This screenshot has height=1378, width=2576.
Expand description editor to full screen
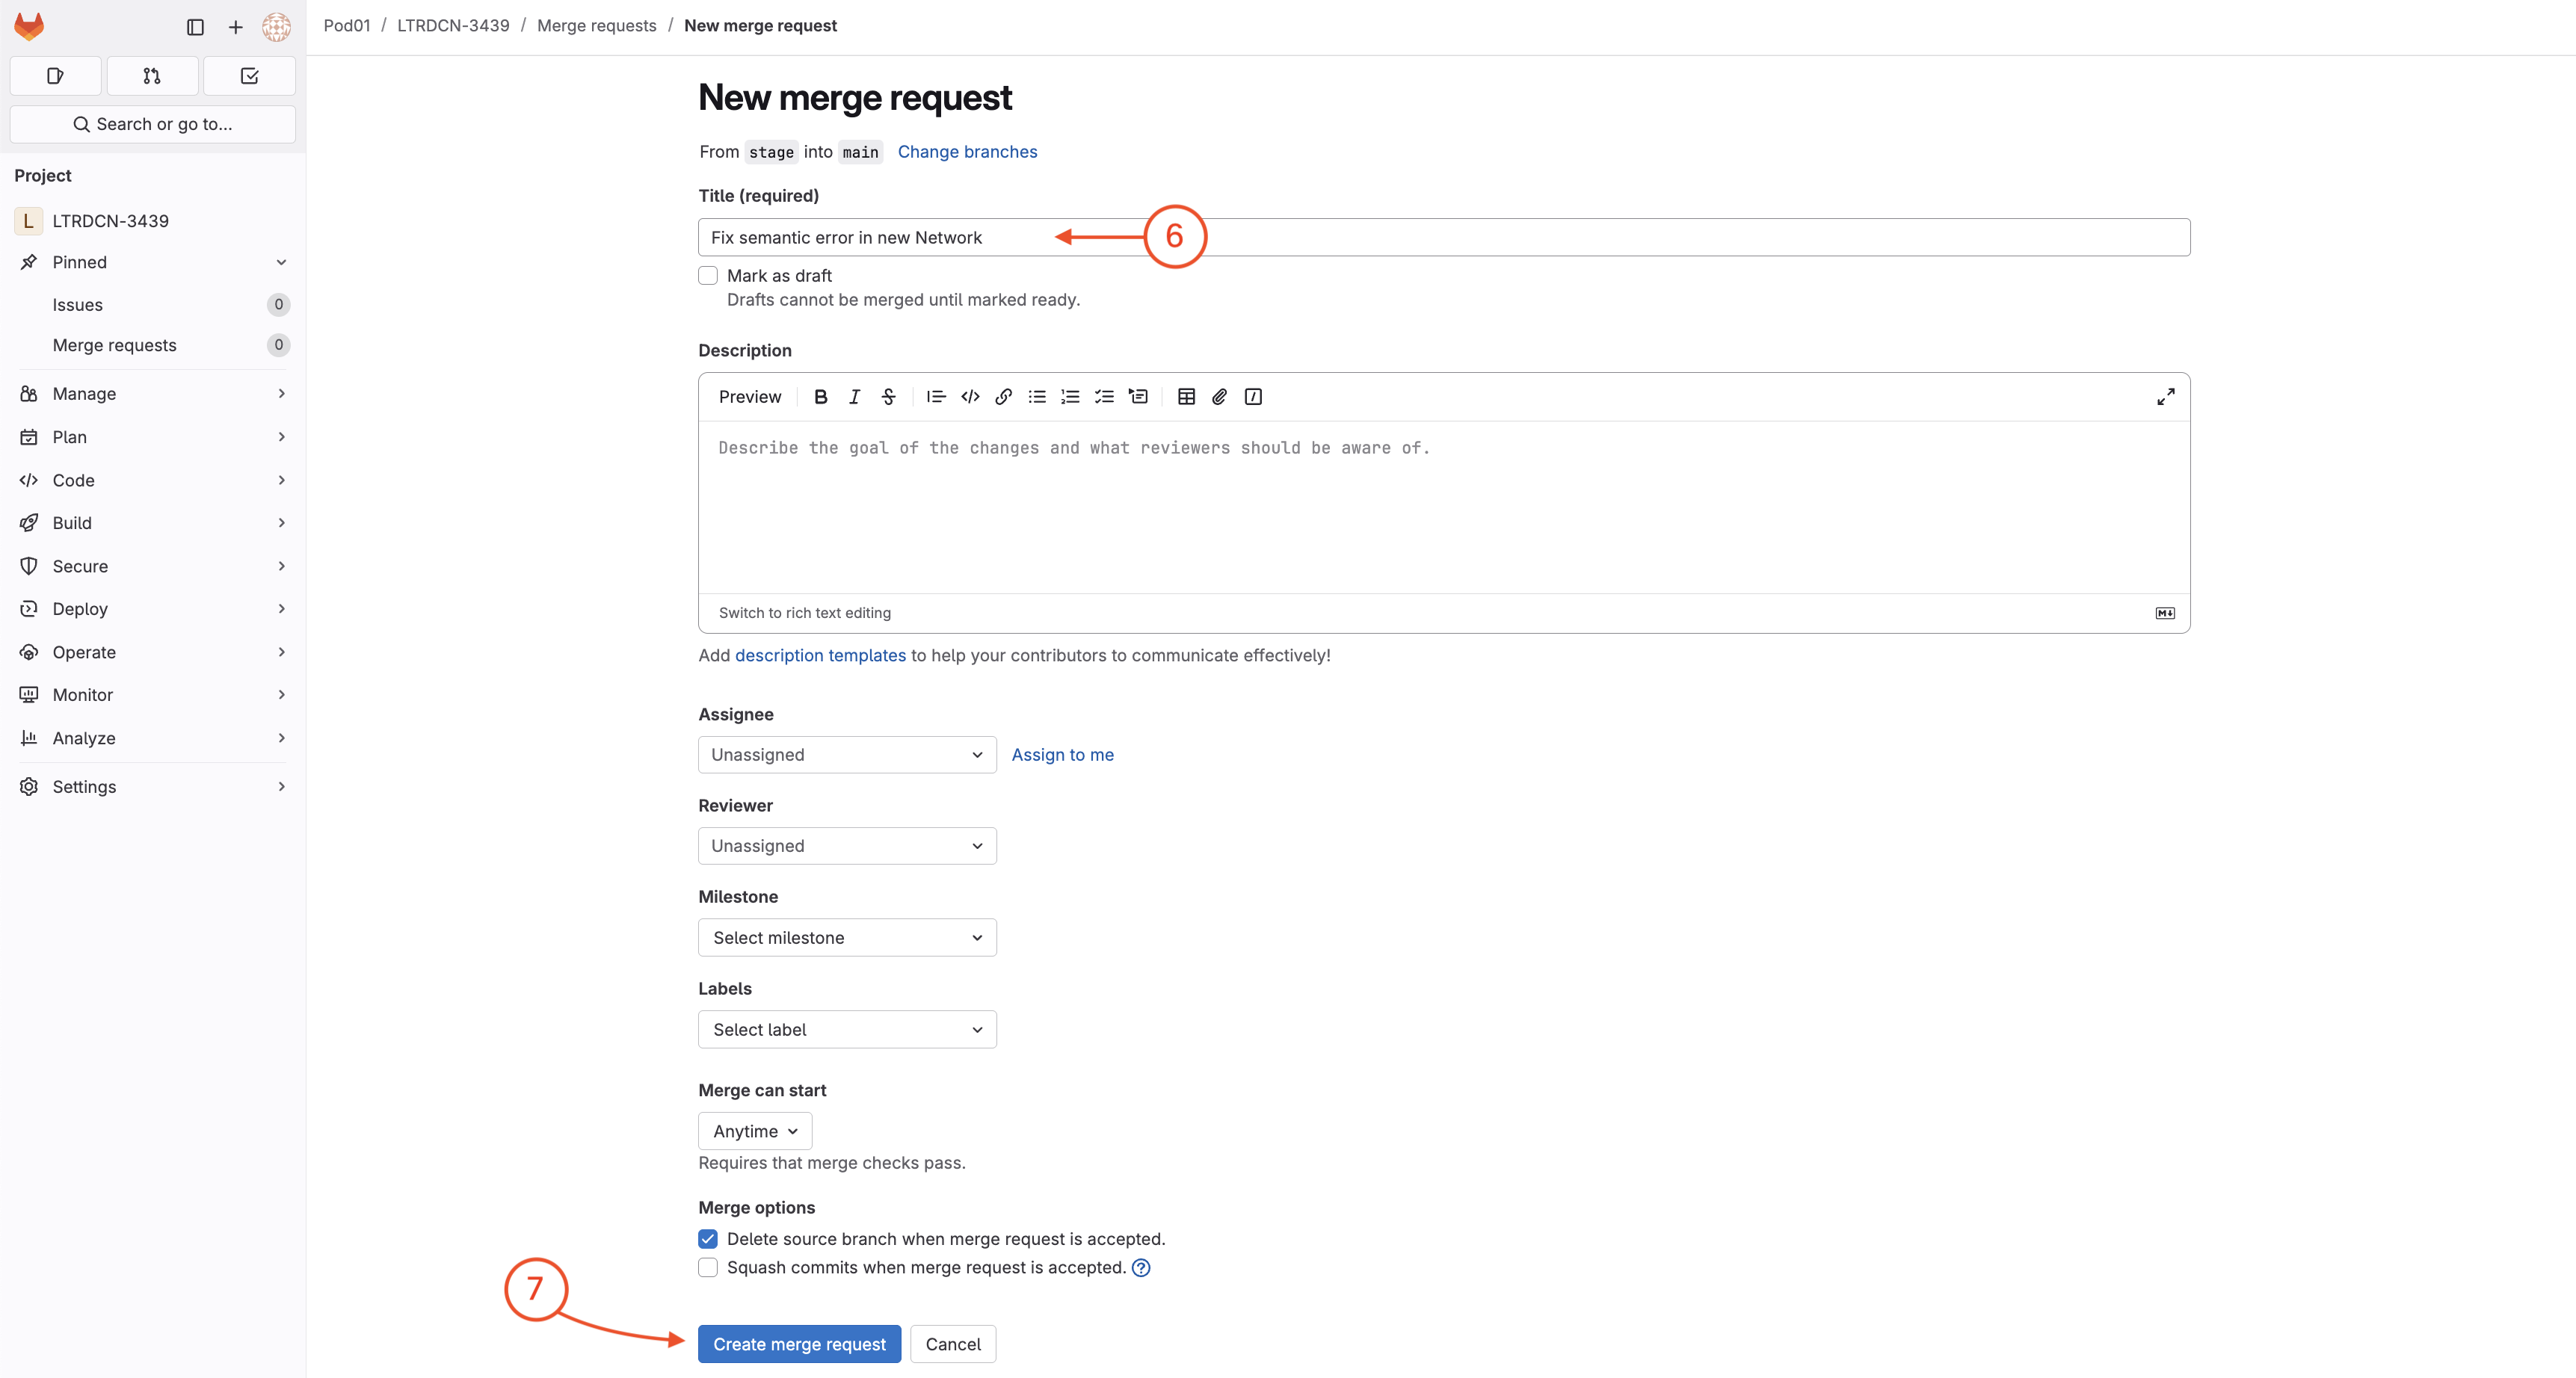pos(2165,397)
